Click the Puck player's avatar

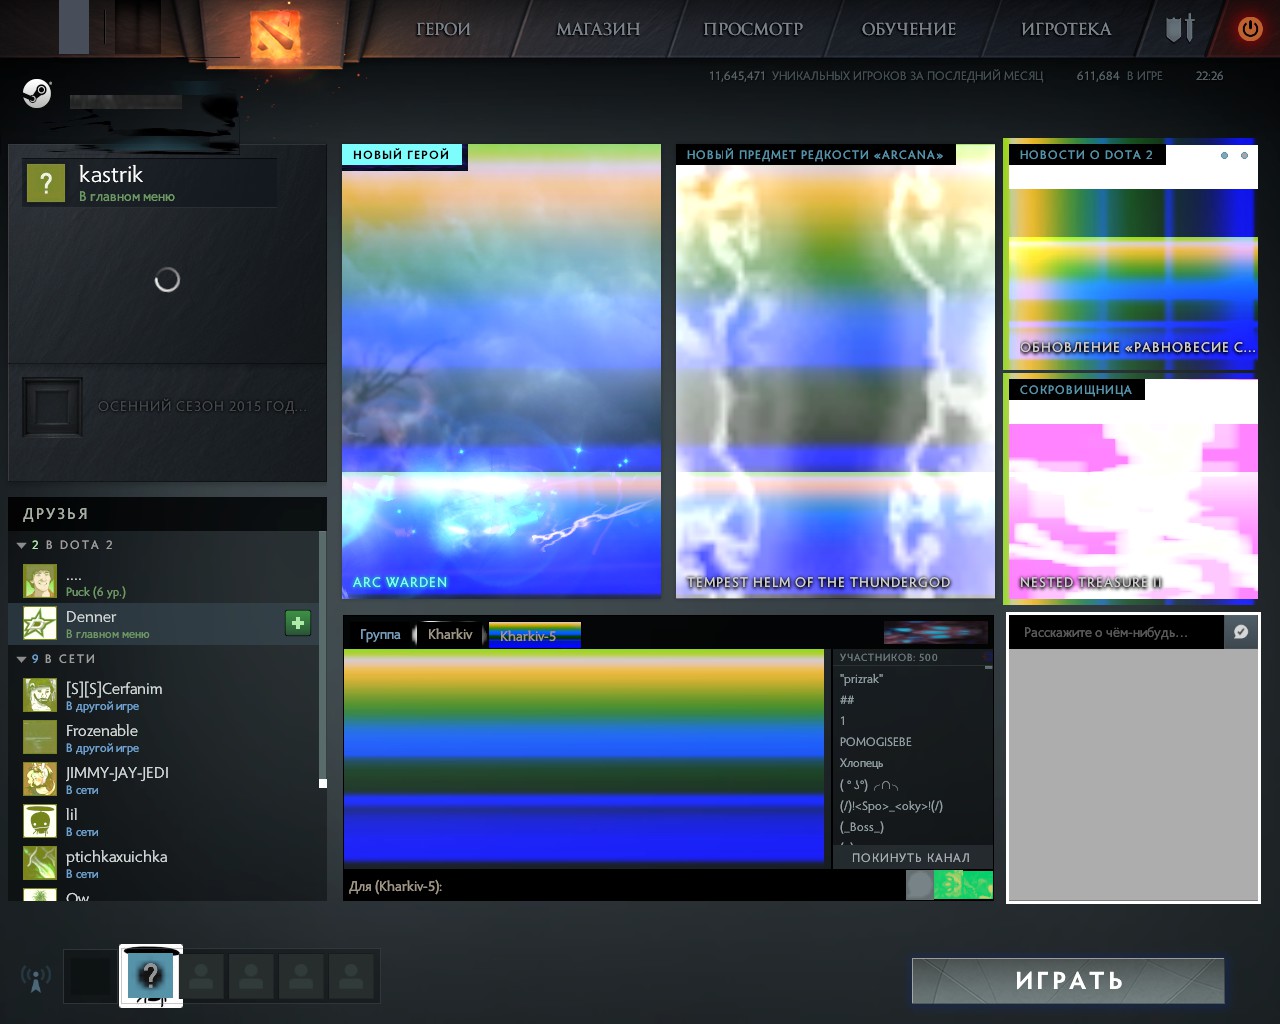(x=40, y=581)
